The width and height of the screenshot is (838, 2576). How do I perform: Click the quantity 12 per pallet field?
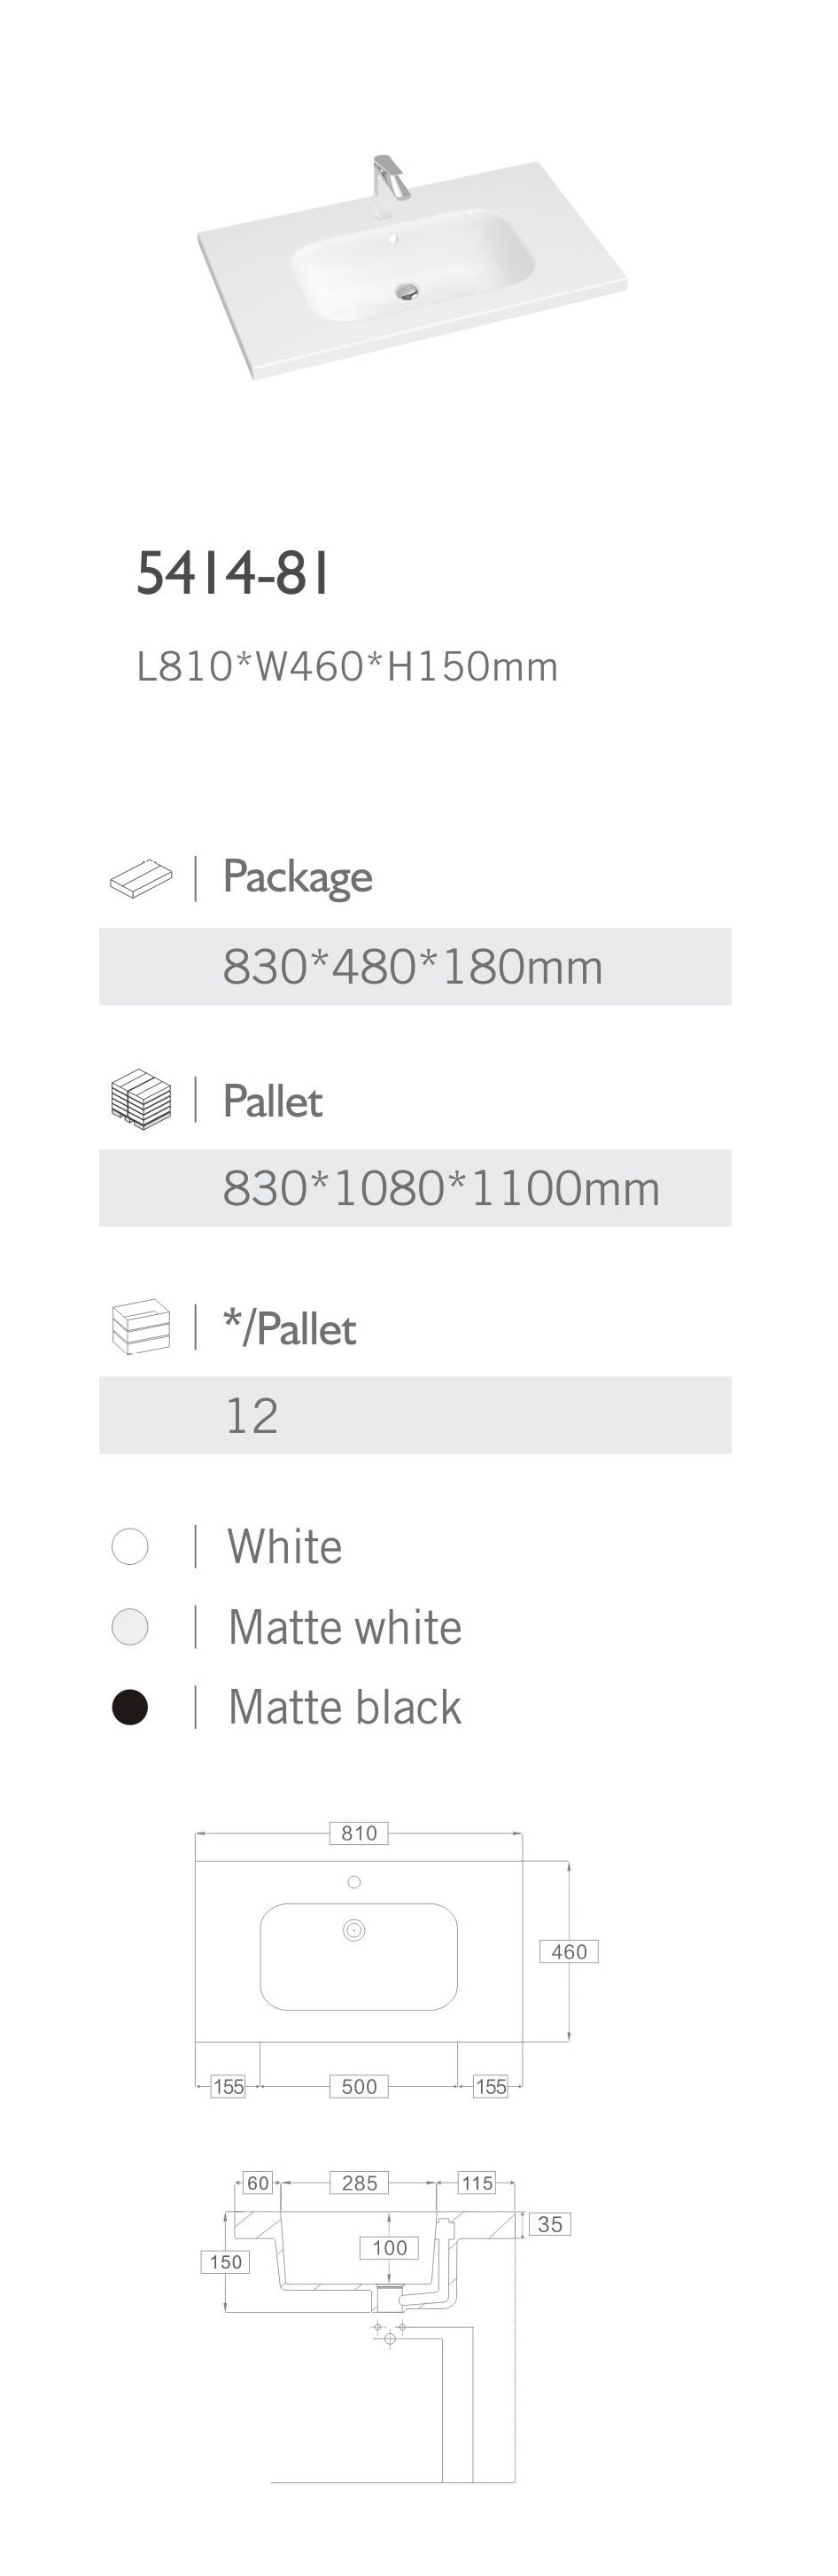pos(414,1415)
